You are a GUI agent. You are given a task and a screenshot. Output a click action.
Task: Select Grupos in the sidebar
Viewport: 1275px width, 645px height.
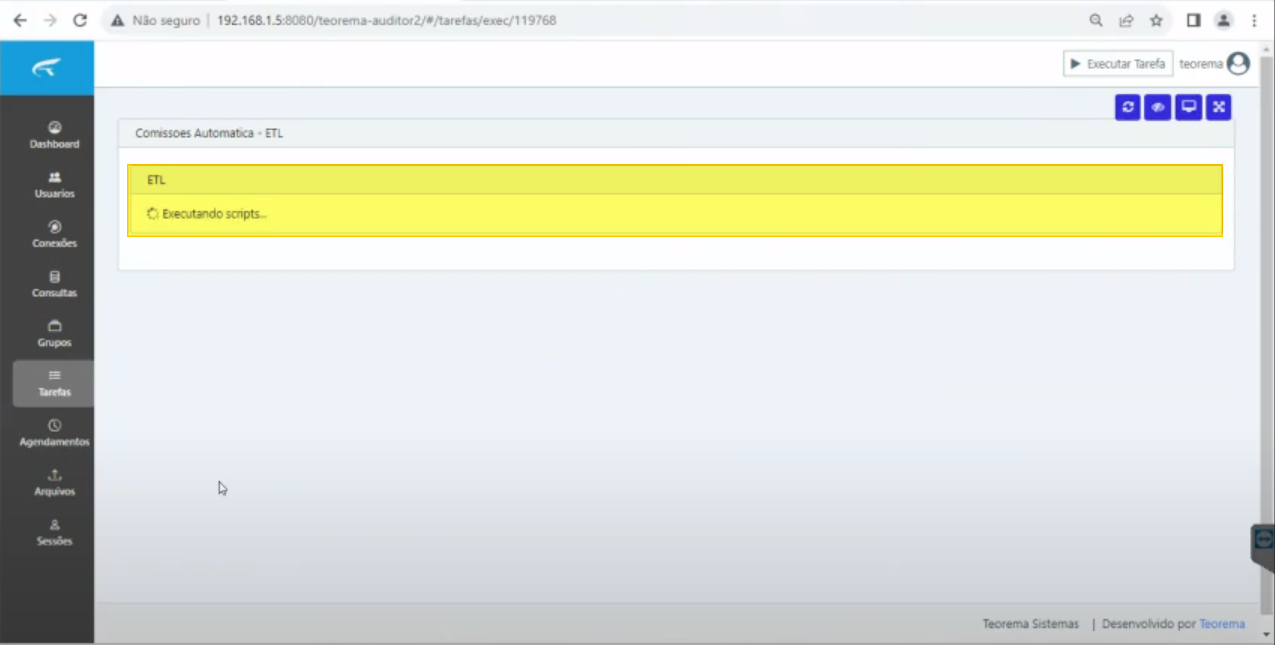(x=54, y=333)
